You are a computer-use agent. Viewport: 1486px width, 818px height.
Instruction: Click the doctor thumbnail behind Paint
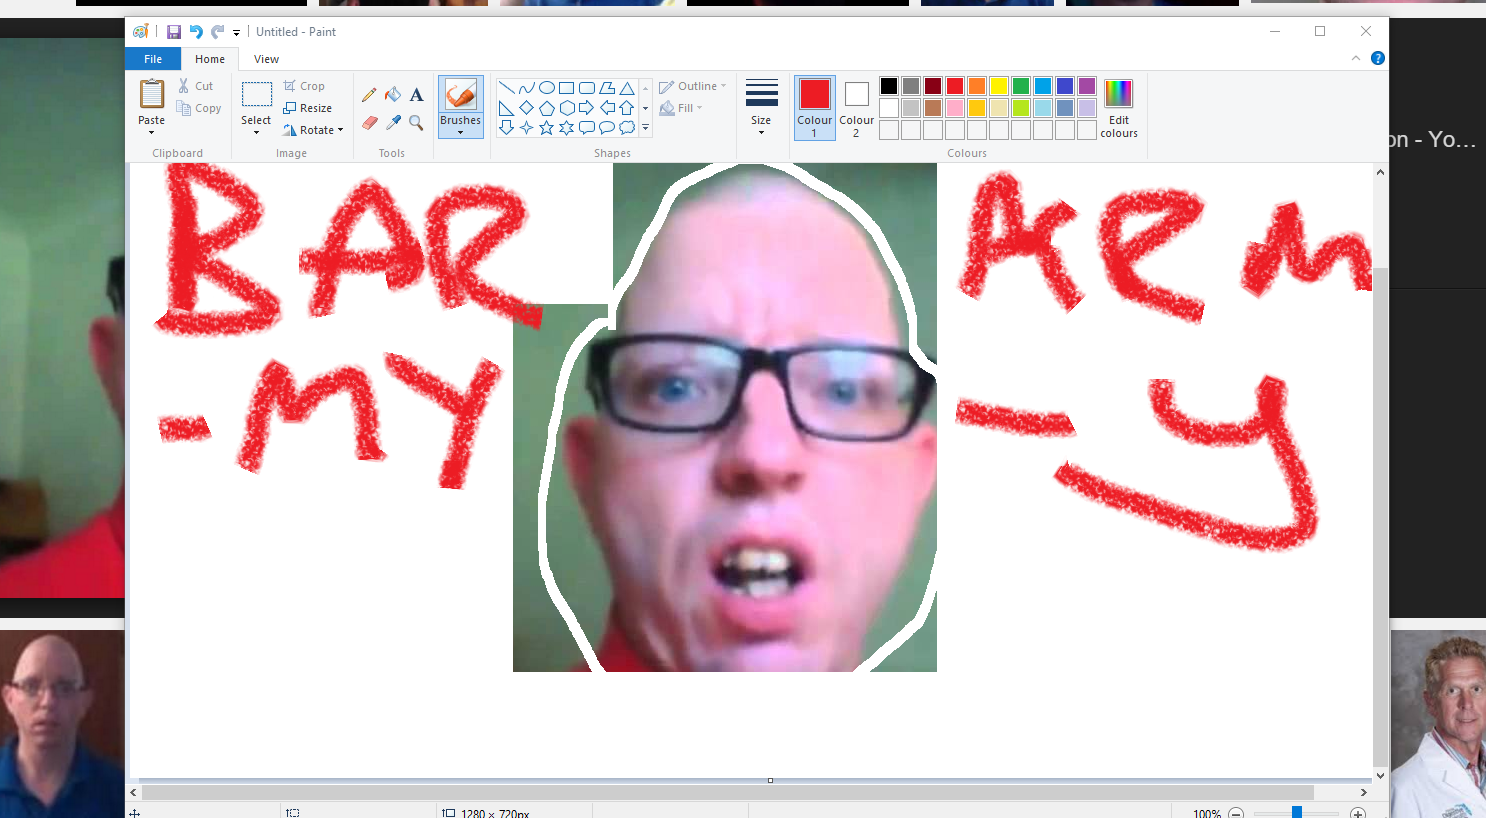[1438, 724]
